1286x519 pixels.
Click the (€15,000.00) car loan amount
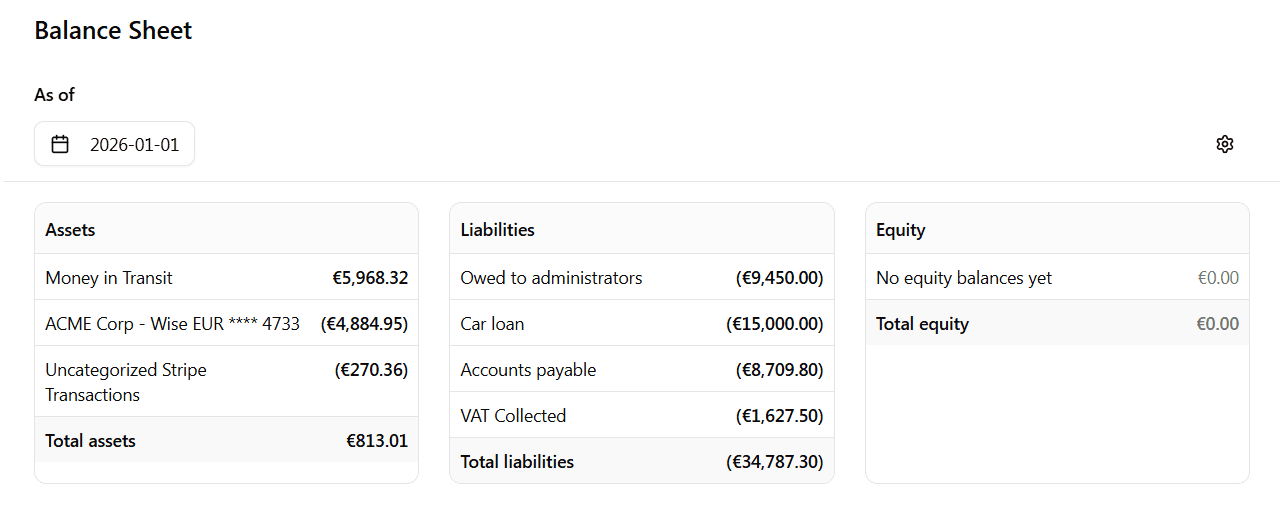[774, 324]
